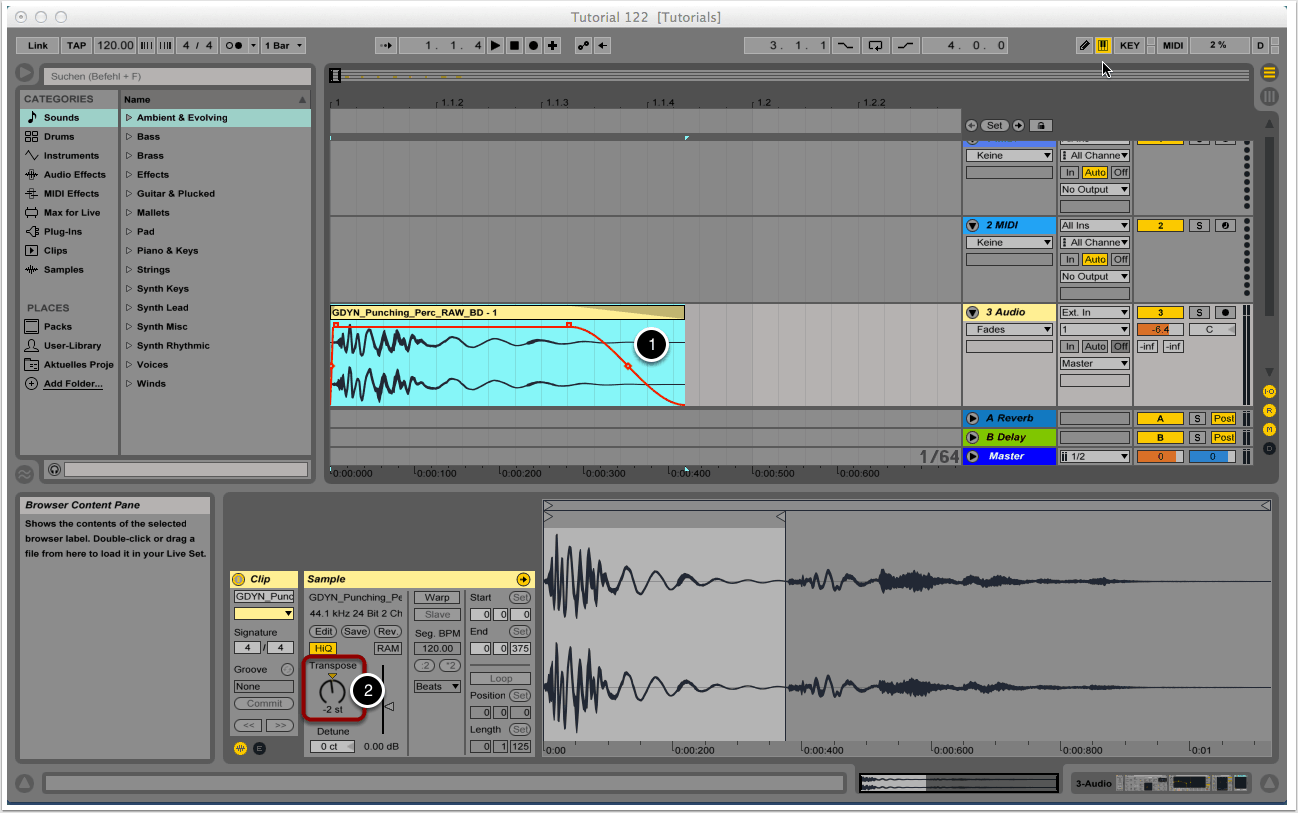Toggle the metronome button
1298x813 pixels.
232,46
